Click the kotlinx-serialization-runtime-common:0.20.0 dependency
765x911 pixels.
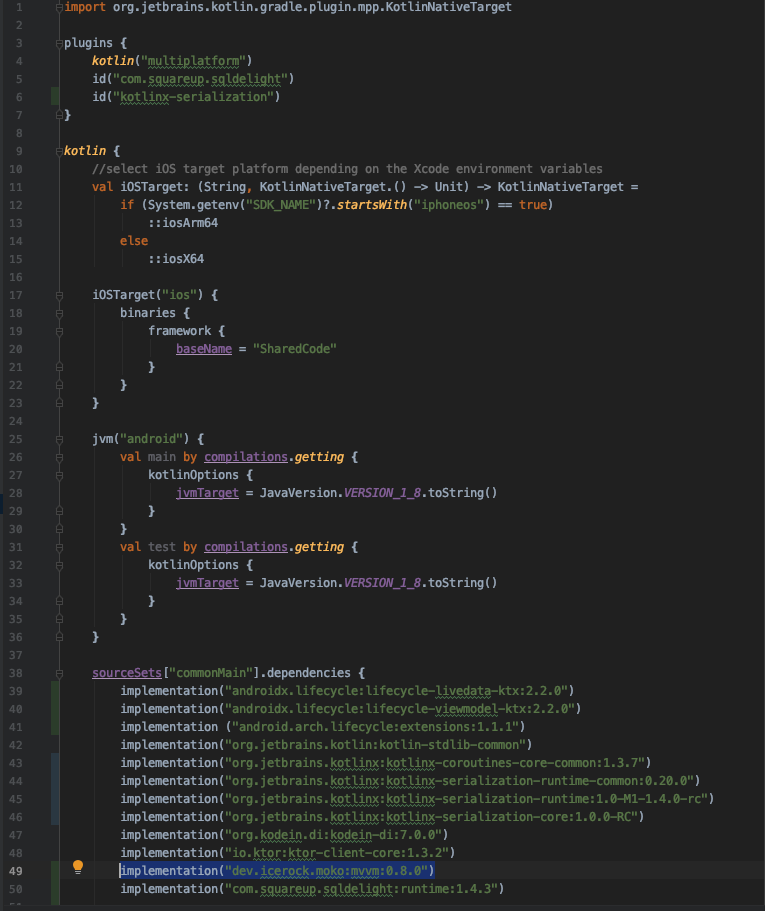(410, 781)
